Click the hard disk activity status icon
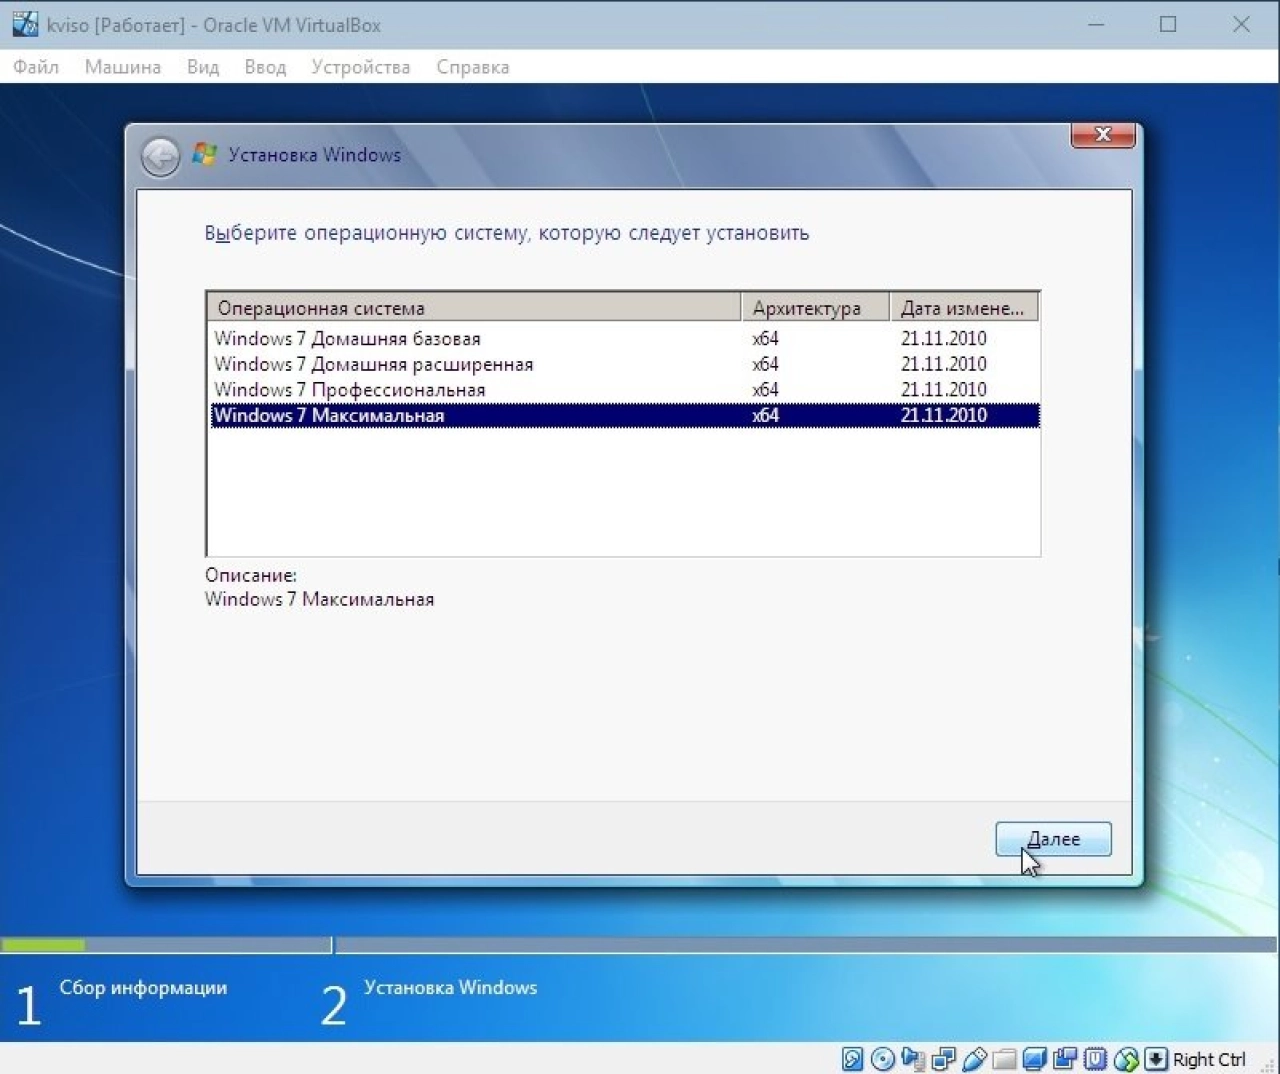 [x=852, y=1059]
